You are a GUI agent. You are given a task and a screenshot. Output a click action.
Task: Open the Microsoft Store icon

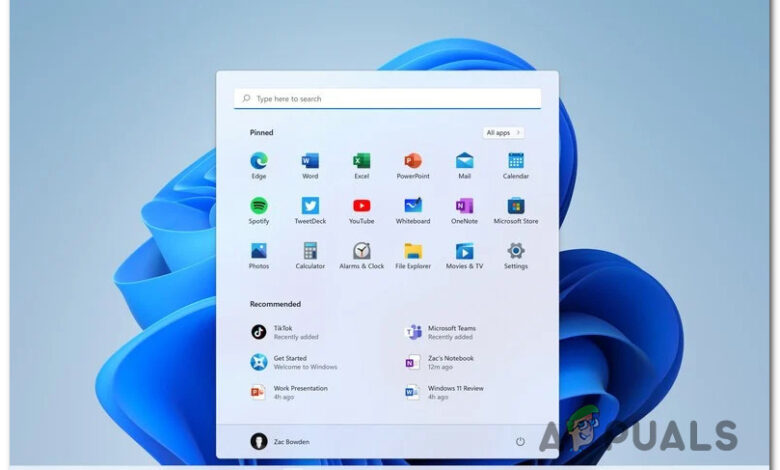tap(516, 206)
